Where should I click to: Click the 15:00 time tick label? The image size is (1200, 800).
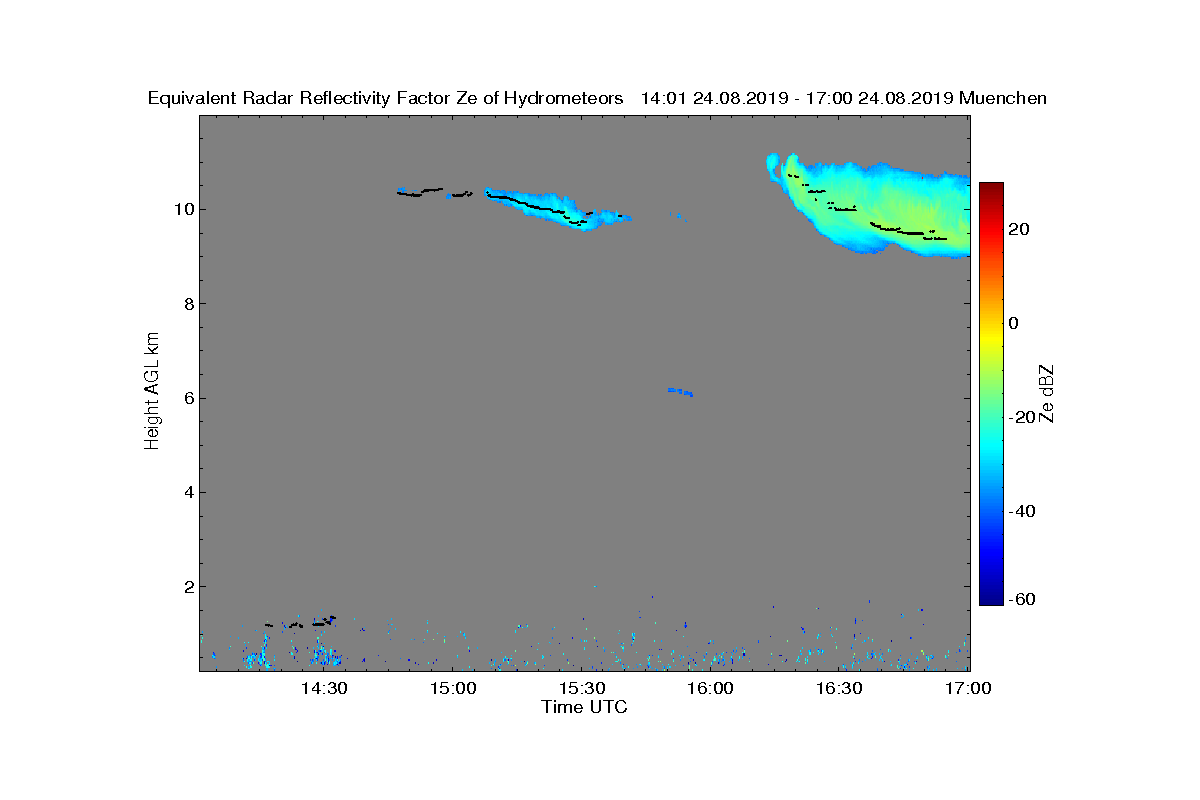click(453, 689)
